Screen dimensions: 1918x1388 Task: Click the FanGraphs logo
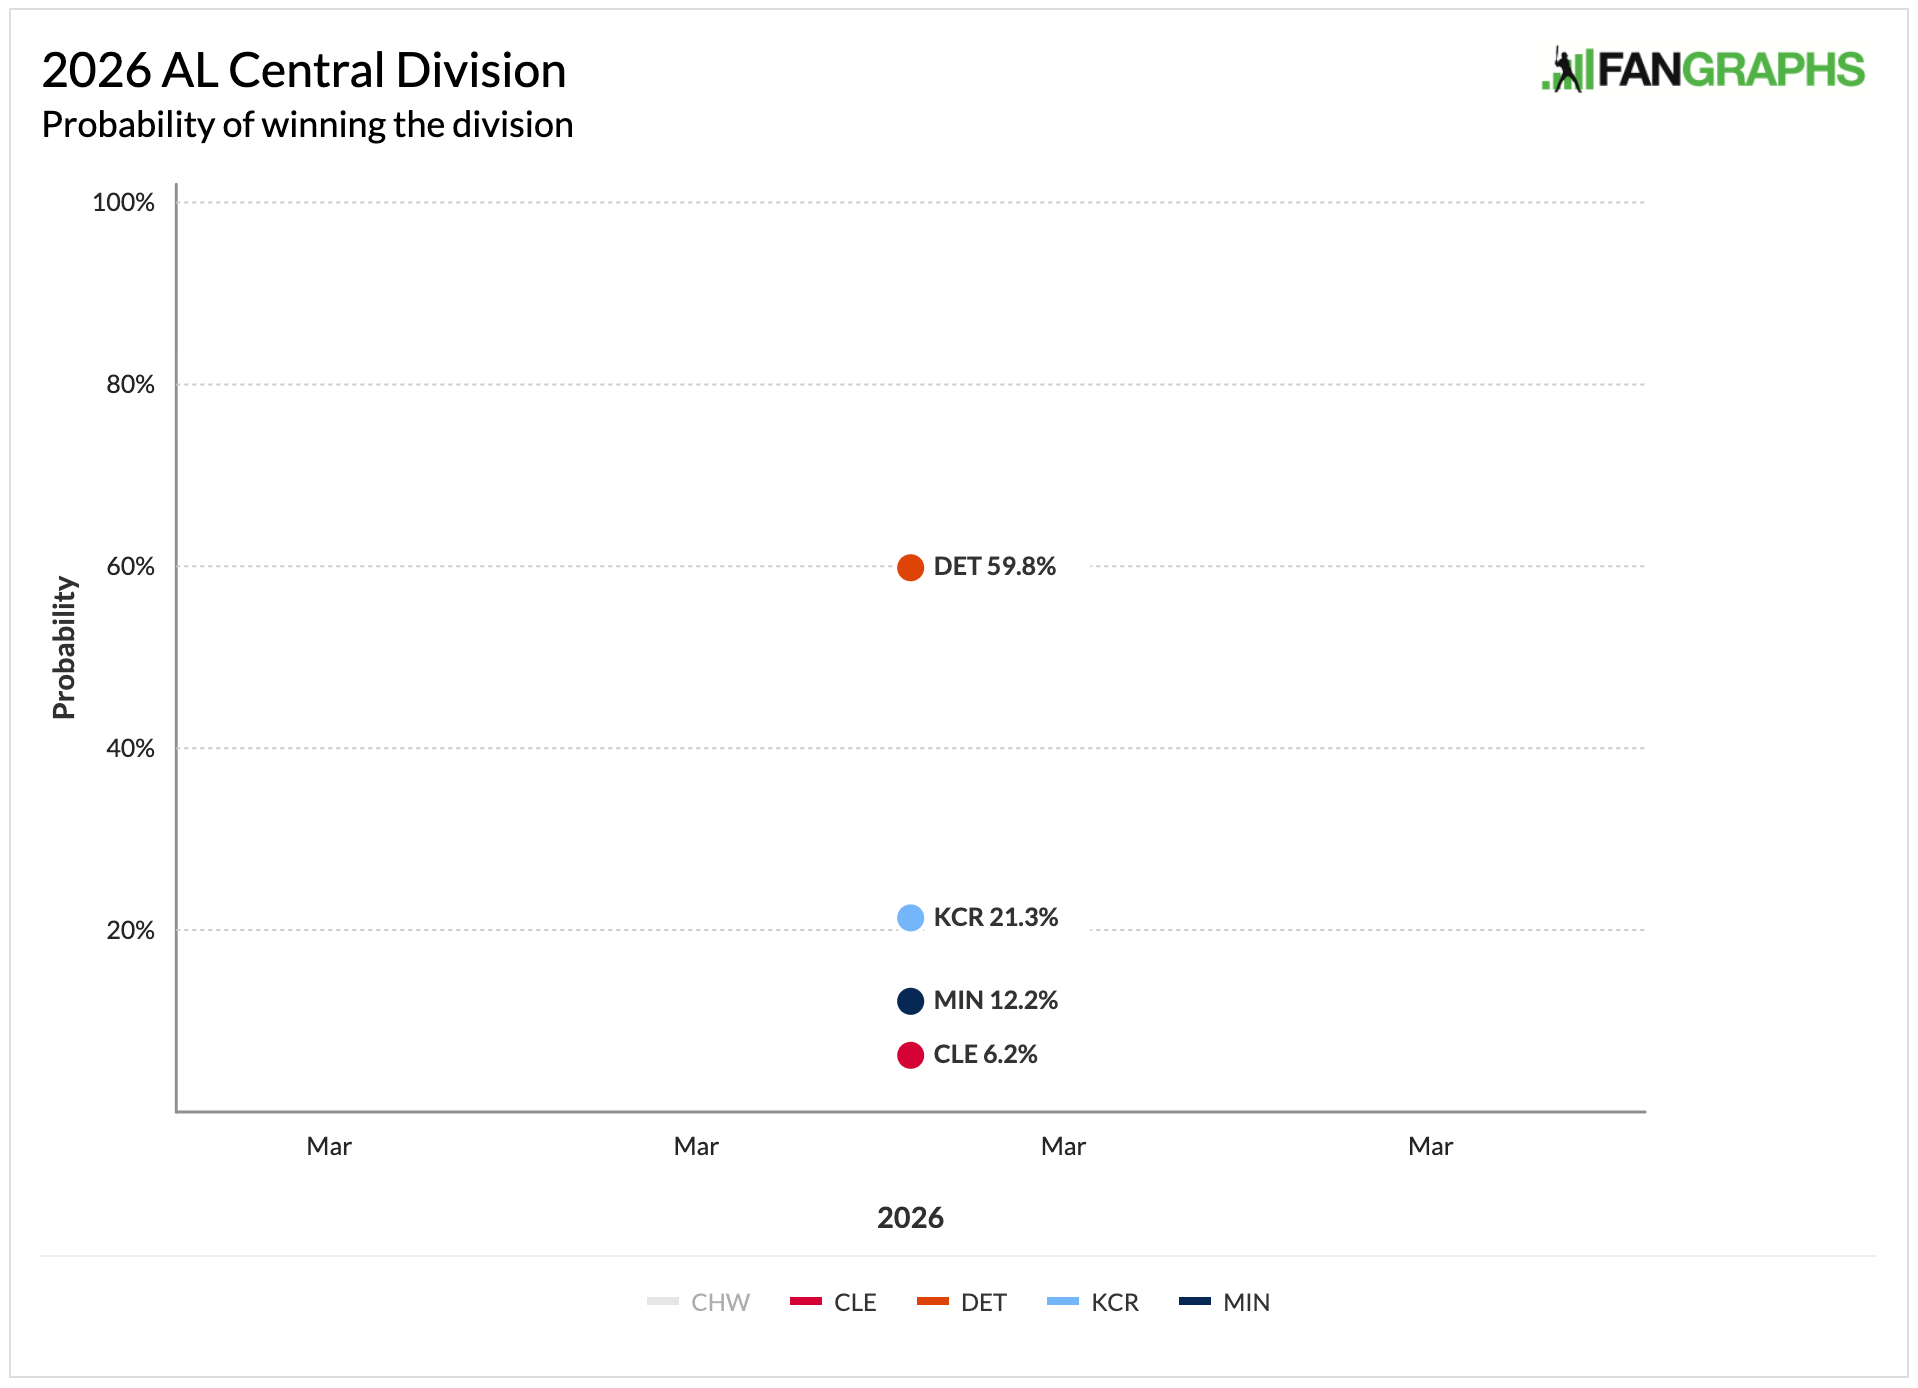[x=1702, y=70]
